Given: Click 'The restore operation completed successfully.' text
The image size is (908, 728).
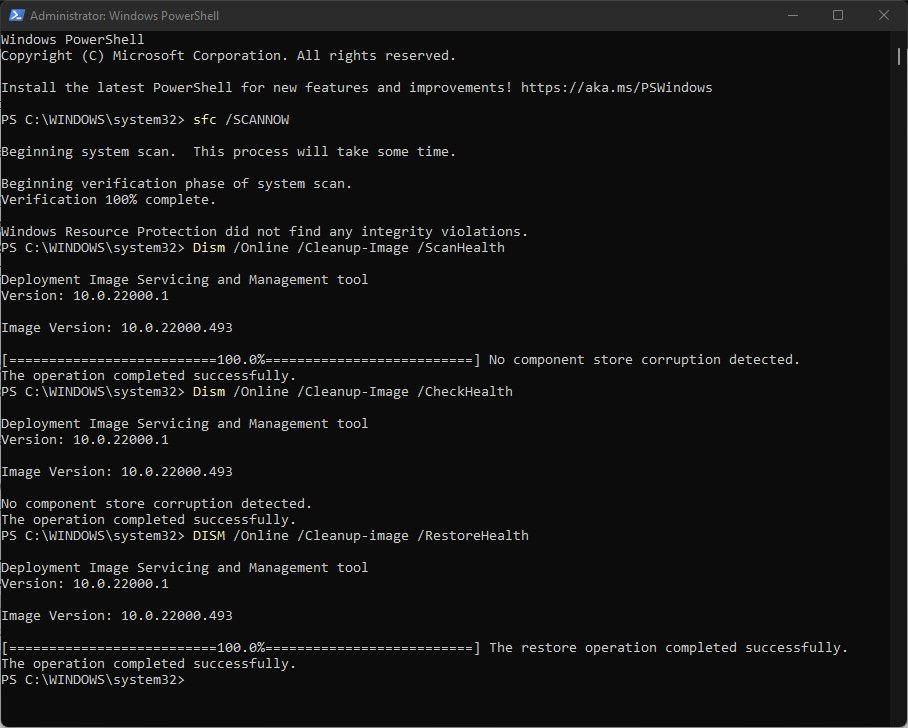Looking at the screenshot, I should point(668,647).
